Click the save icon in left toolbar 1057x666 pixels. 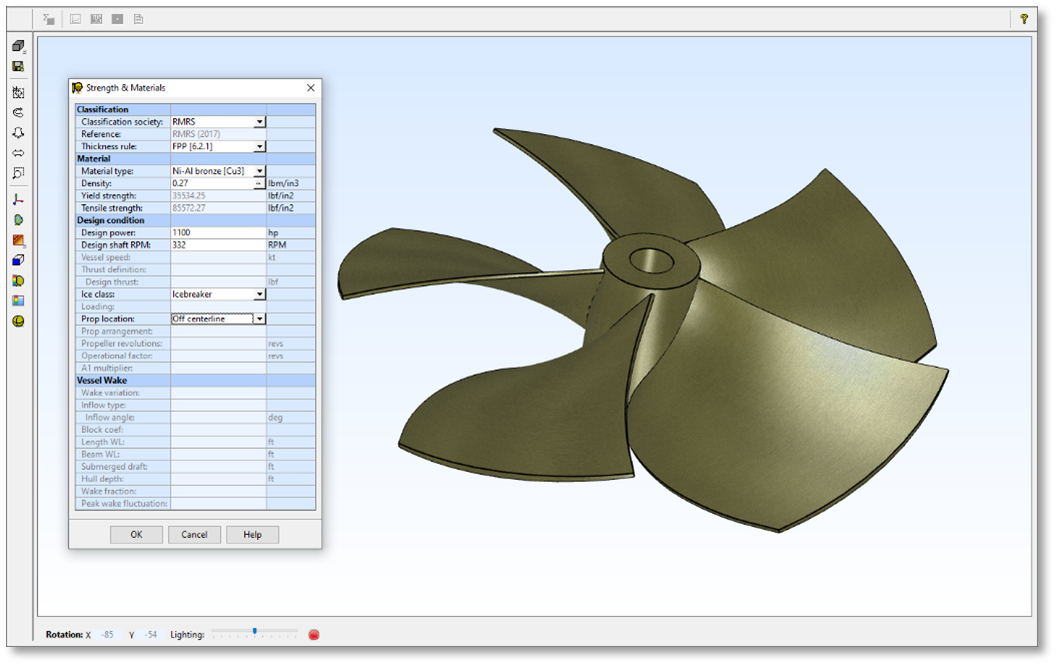coord(18,66)
